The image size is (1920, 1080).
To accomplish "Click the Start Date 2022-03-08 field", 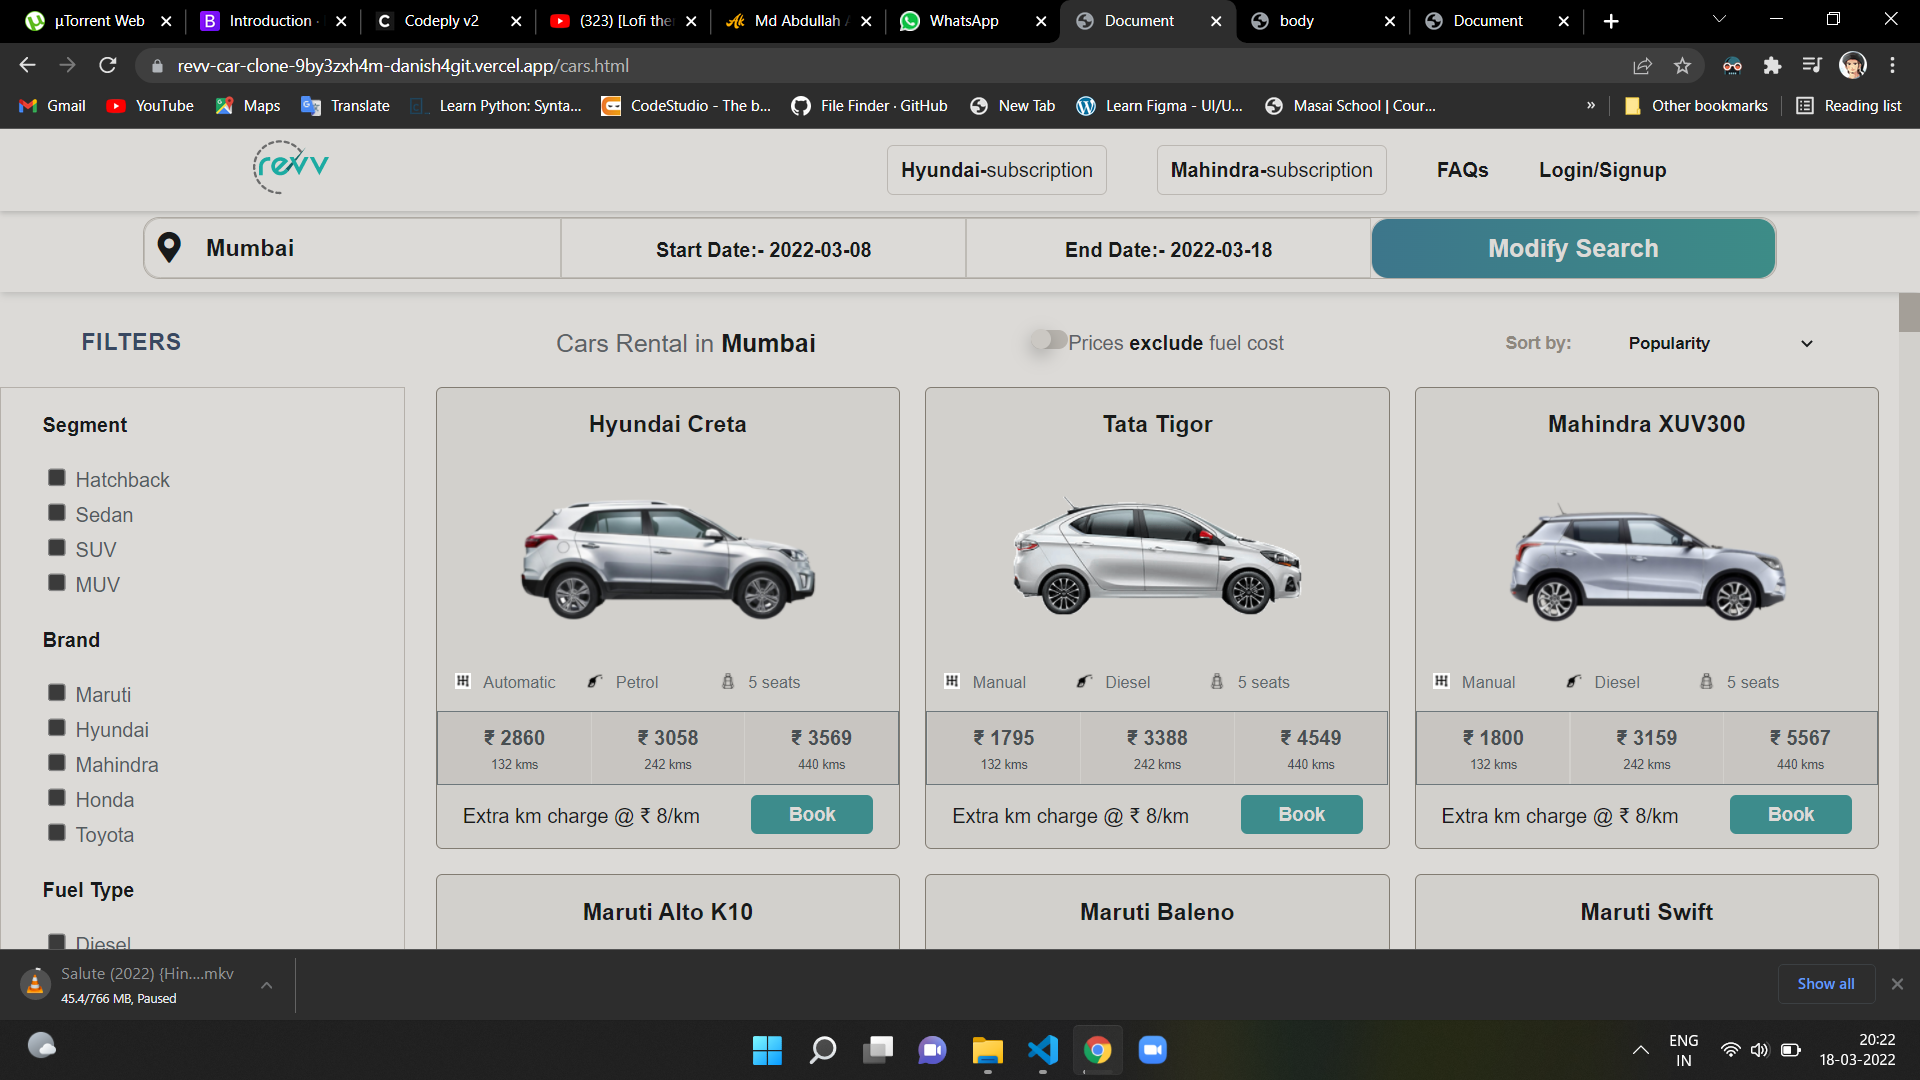I will 763,249.
